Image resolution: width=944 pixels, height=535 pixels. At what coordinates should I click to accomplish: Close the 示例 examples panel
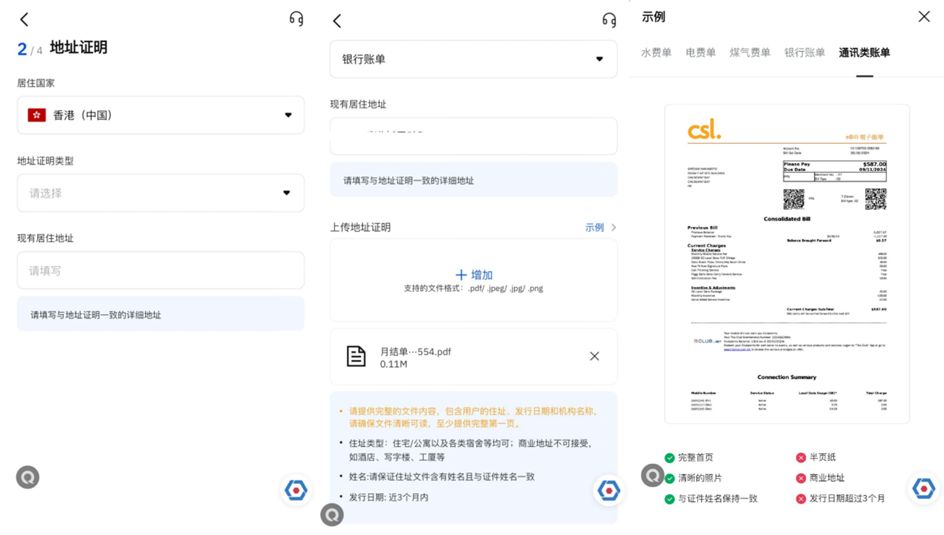coord(923,17)
